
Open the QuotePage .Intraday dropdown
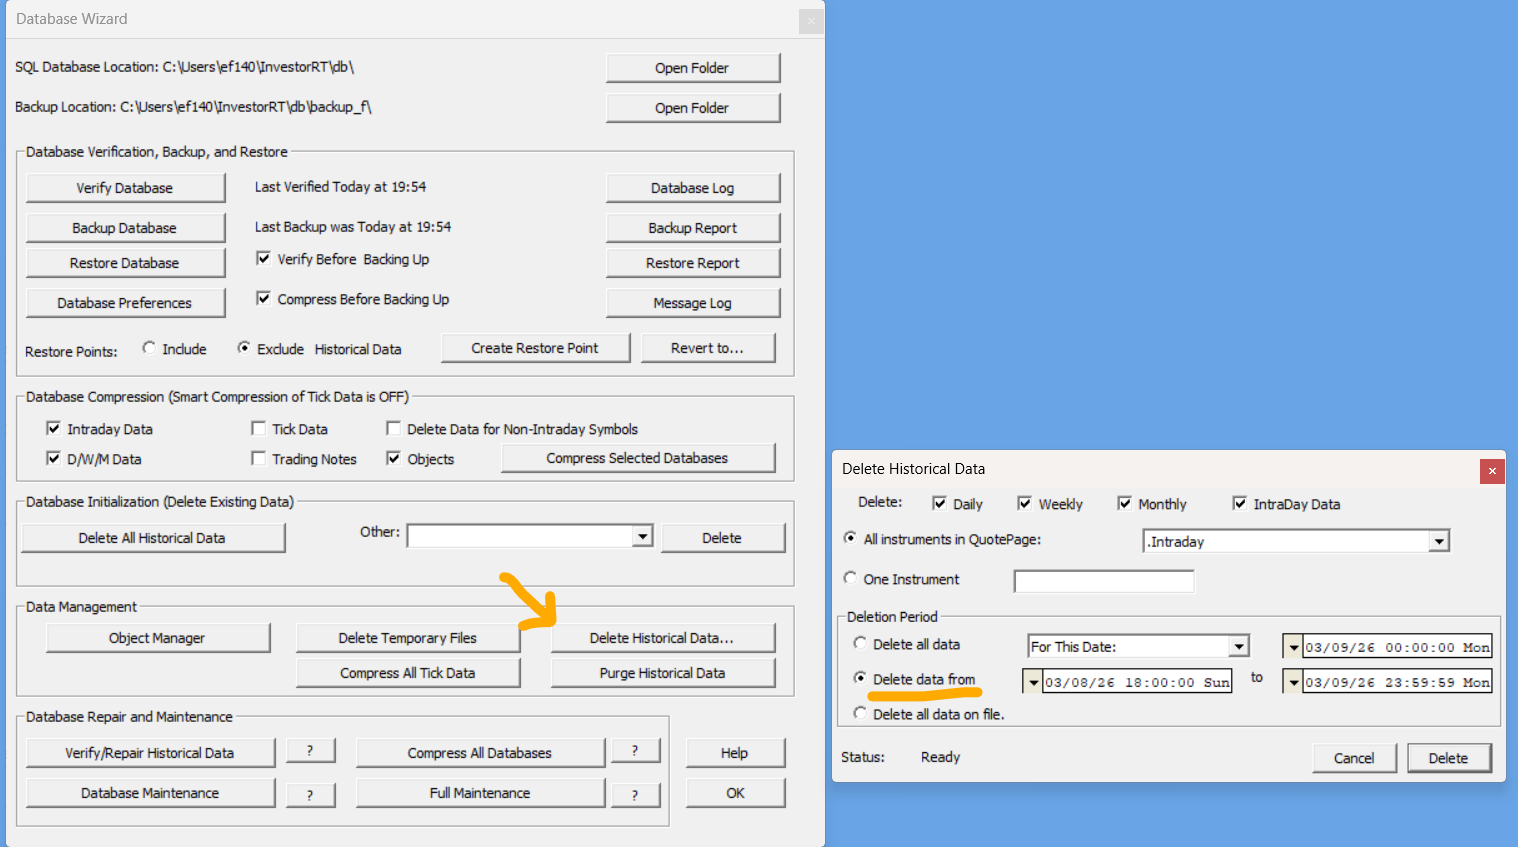click(x=1438, y=542)
